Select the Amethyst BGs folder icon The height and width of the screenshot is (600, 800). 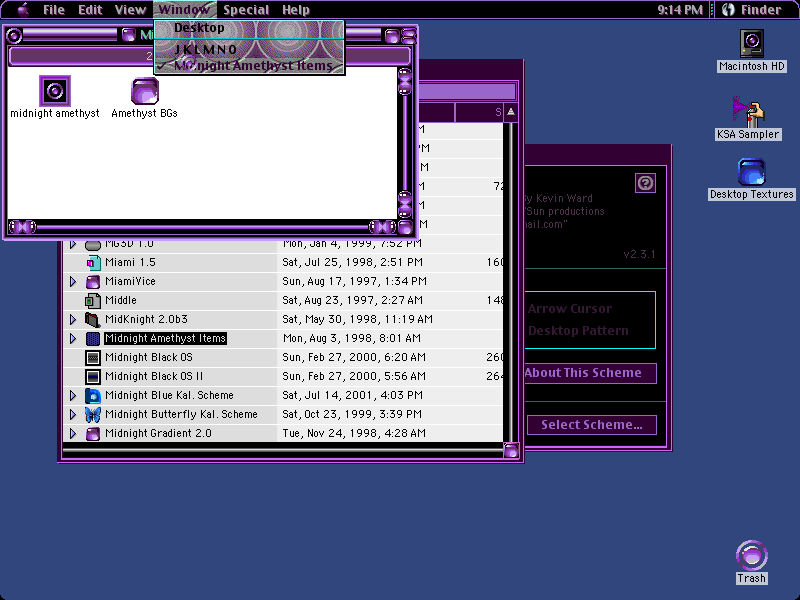click(x=145, y=91)
